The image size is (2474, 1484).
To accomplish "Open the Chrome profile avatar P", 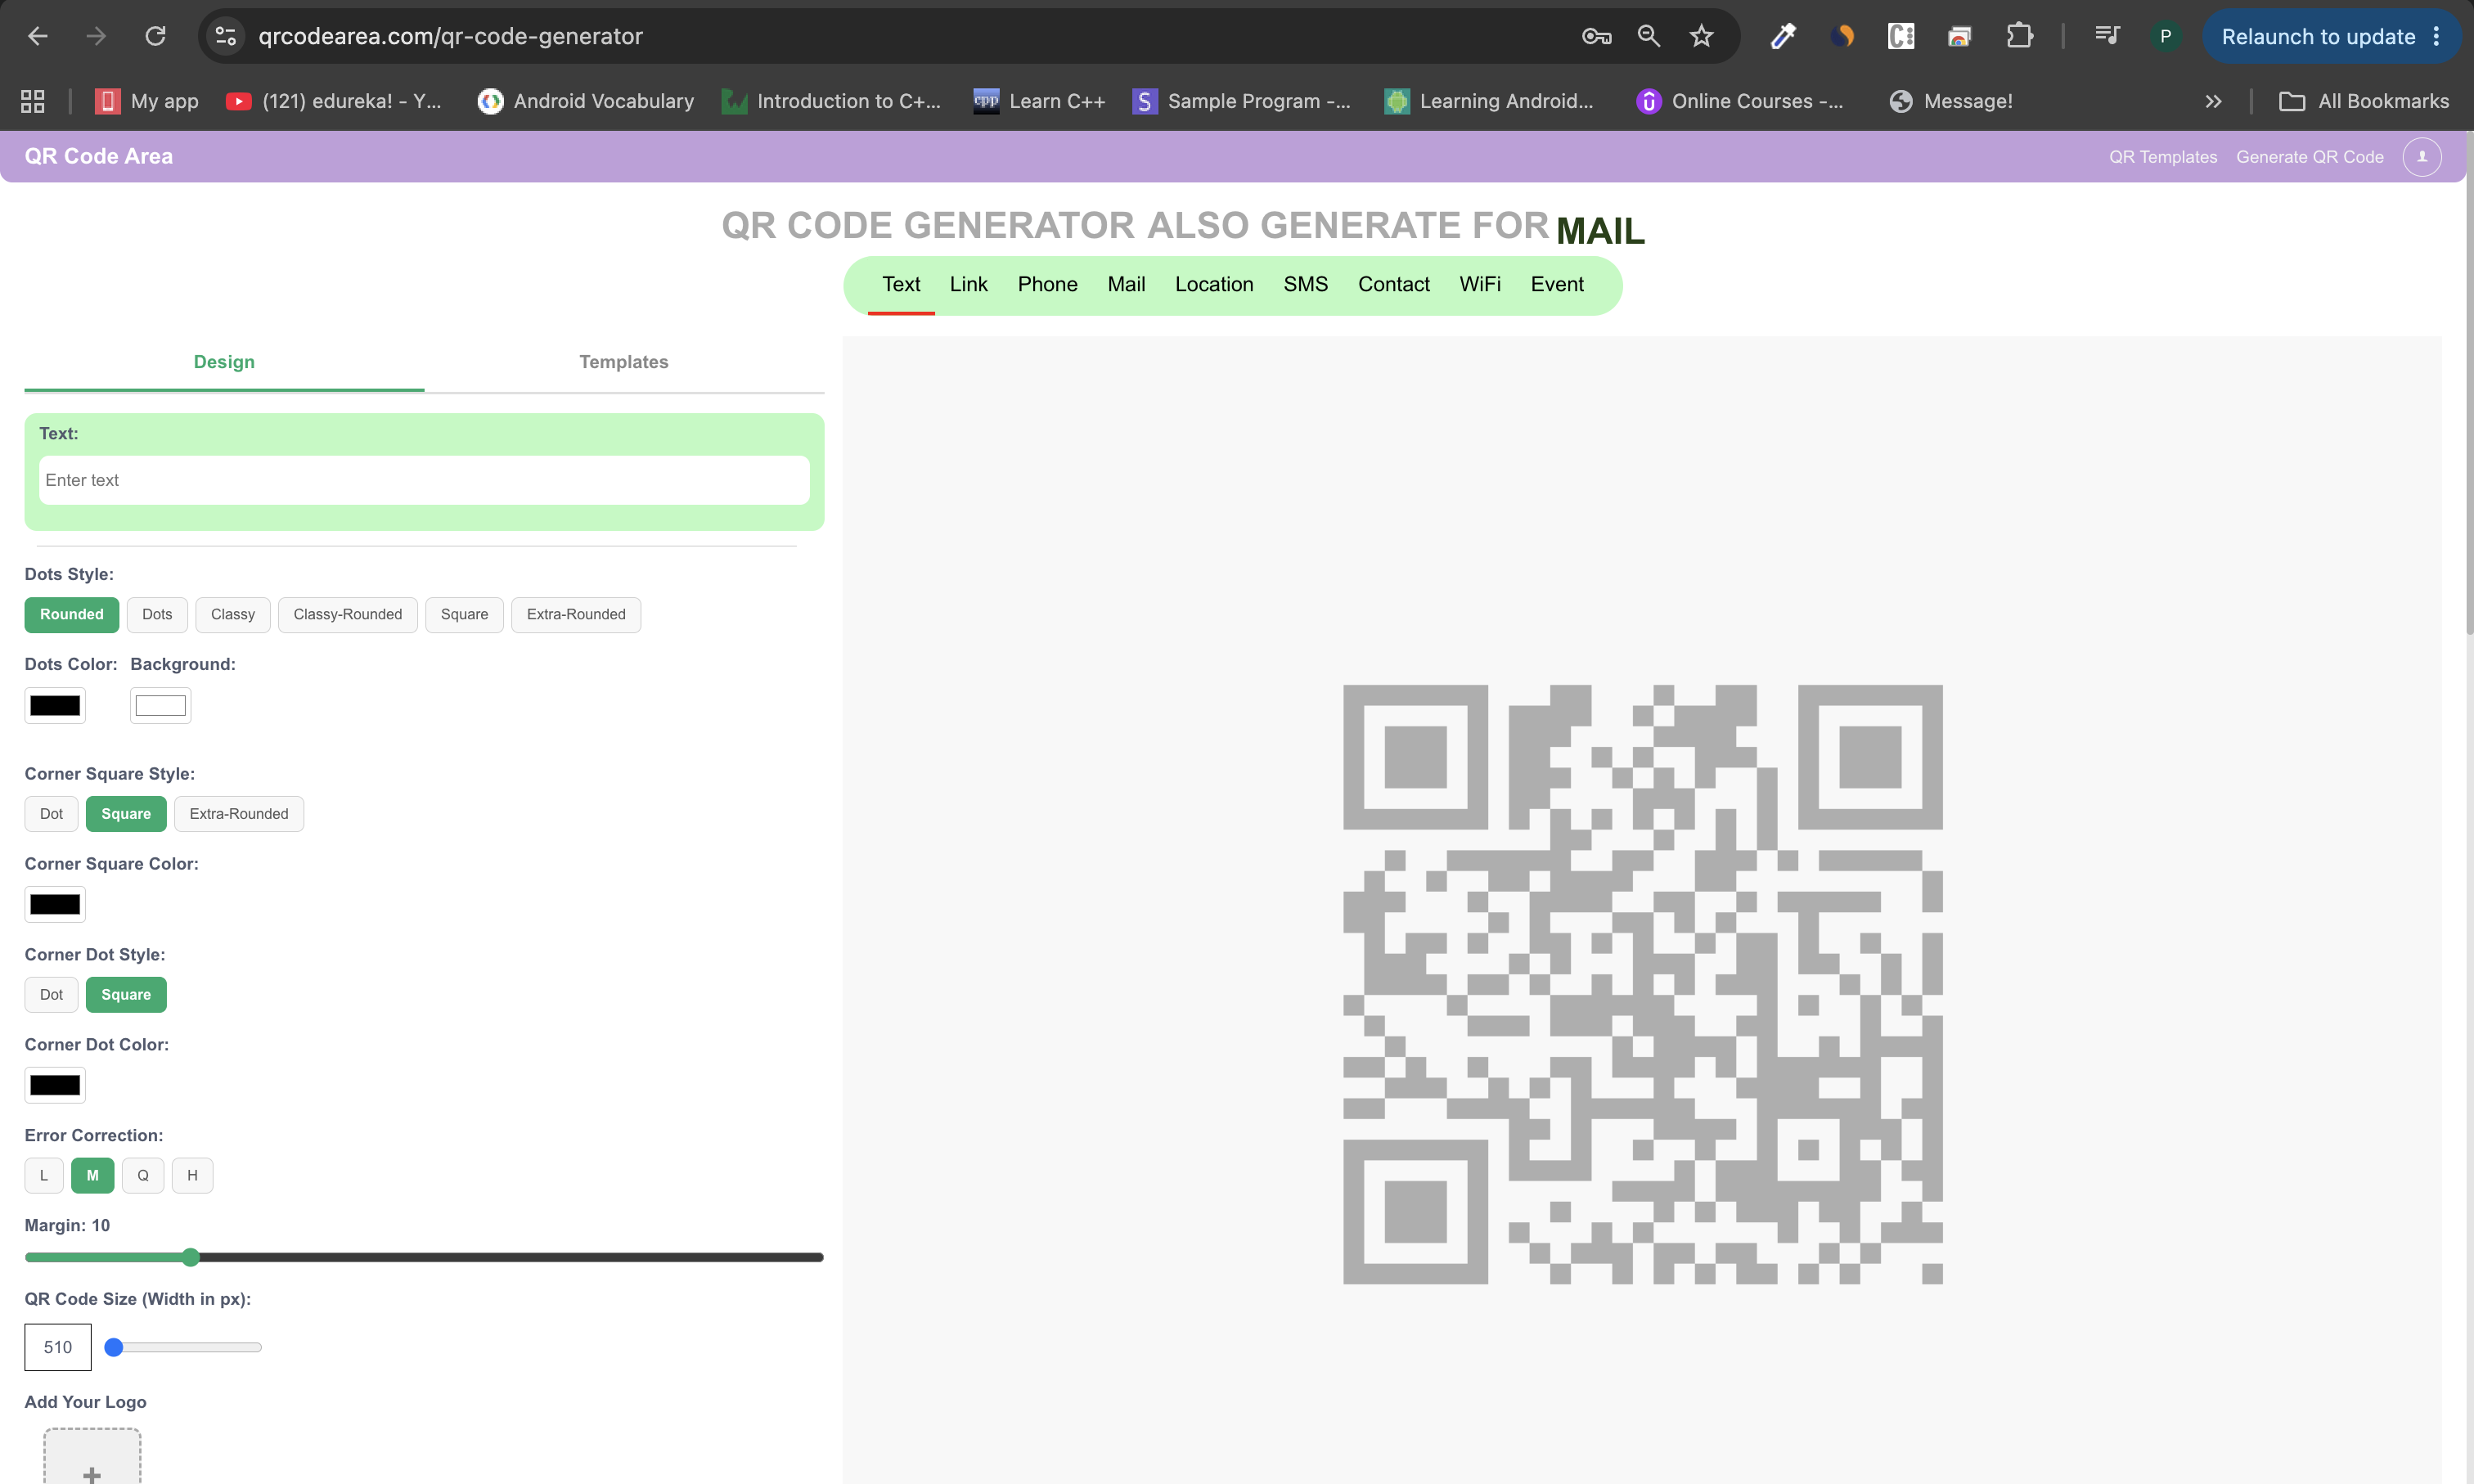I will [2165, 36].
